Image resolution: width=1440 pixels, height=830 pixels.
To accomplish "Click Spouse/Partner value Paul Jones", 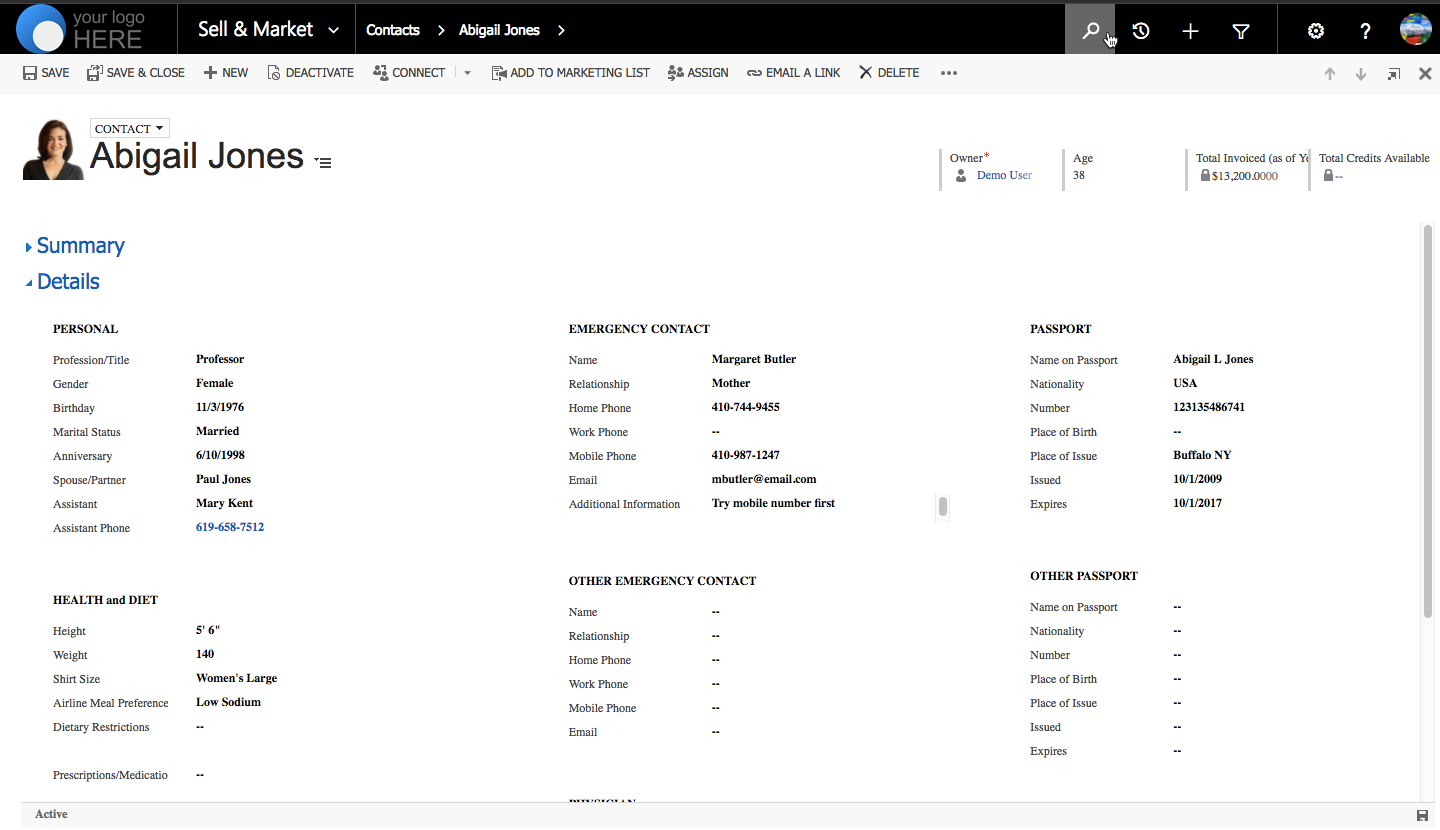I will tap(224, 479).
